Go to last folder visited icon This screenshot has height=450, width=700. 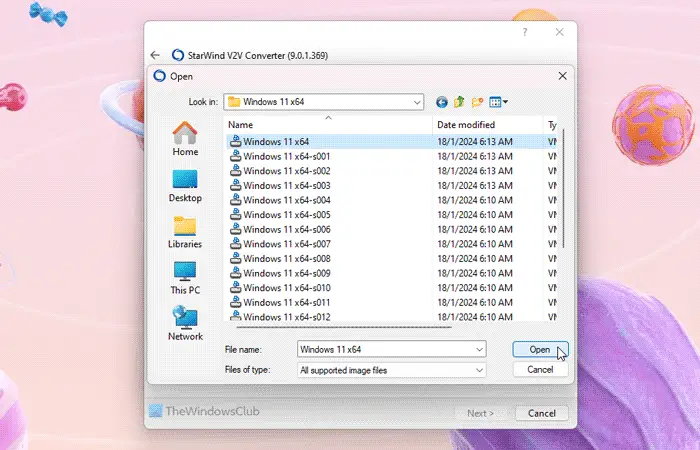(x=442, y=102)
